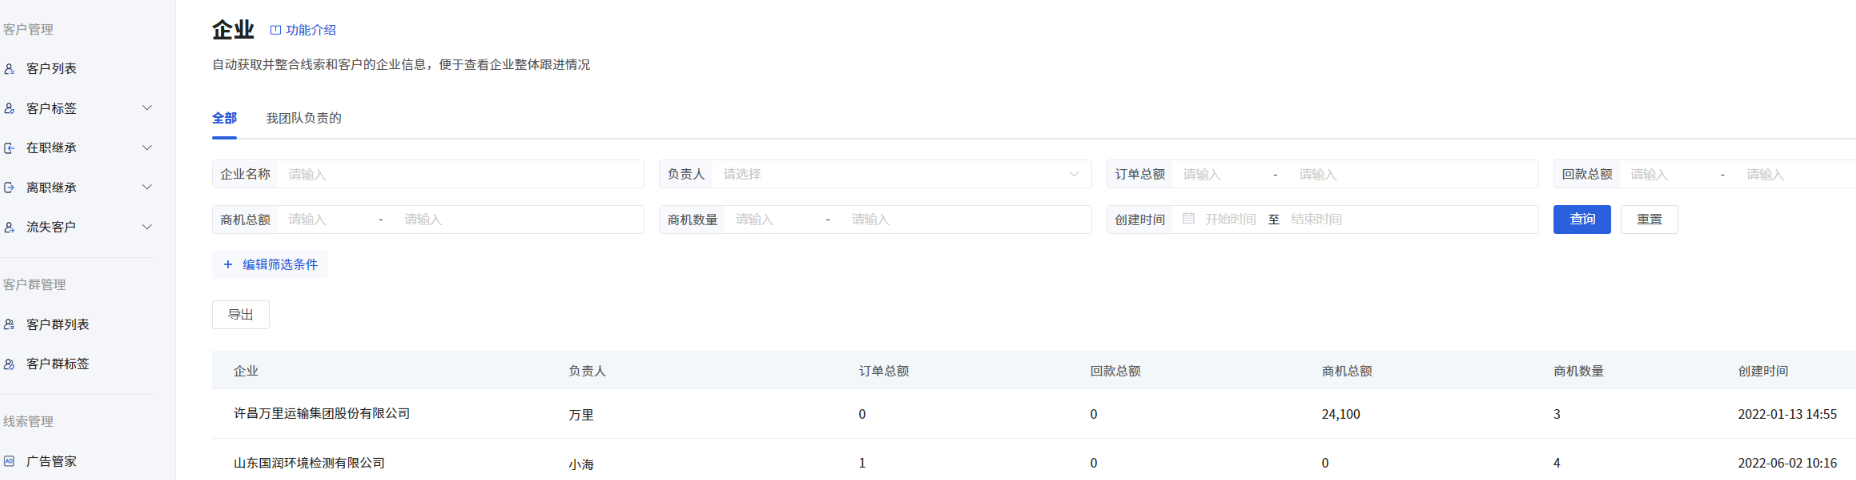Click the plus icon beside 编辑筛选条件

(228, 265)
